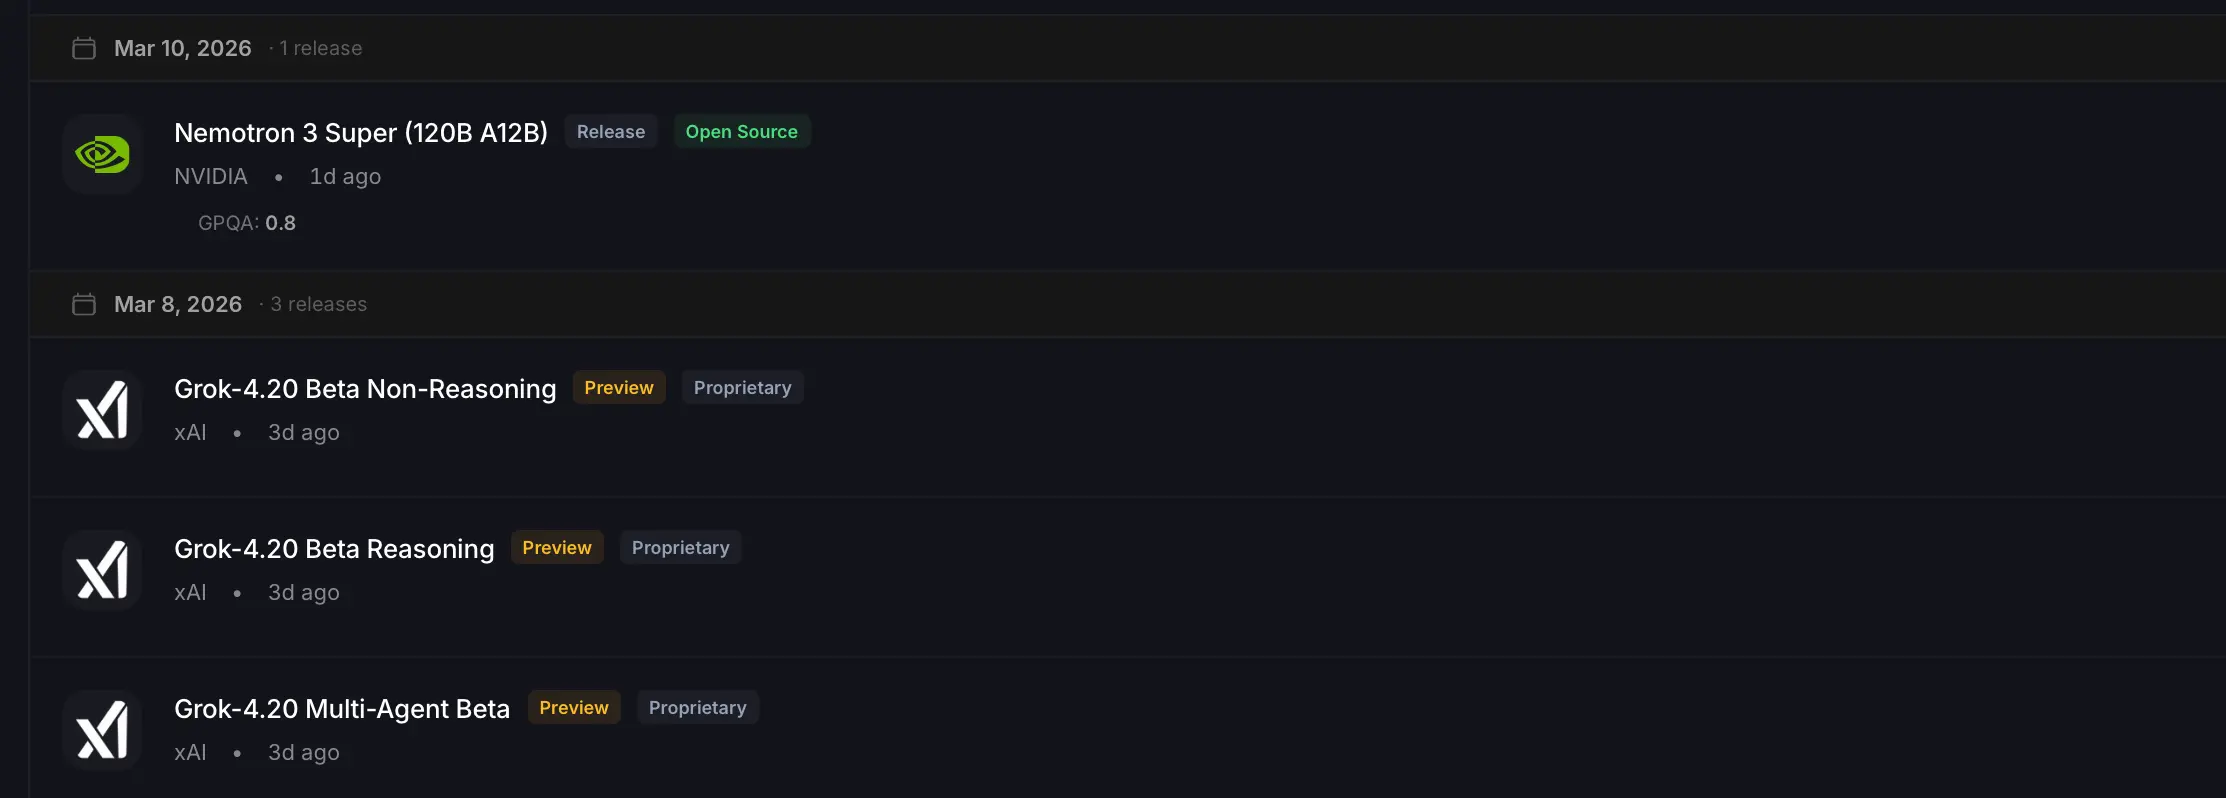Click the Preview badge on Grok-4.20 Multi-Agent Beta
Screen dimensions: 2226x798
pos(573,708)
